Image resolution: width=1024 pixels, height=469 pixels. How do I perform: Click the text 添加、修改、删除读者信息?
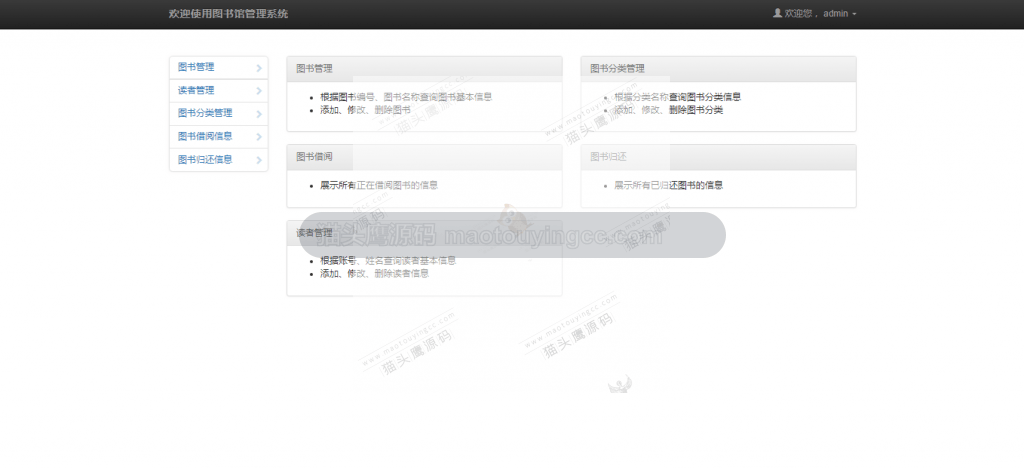pos(374,274)
